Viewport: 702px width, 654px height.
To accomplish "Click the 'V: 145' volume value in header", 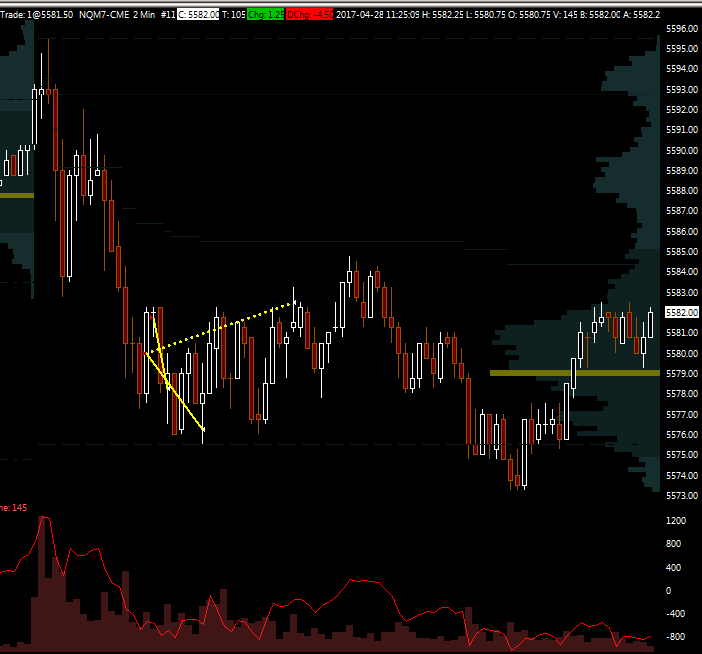I will 565,15.
